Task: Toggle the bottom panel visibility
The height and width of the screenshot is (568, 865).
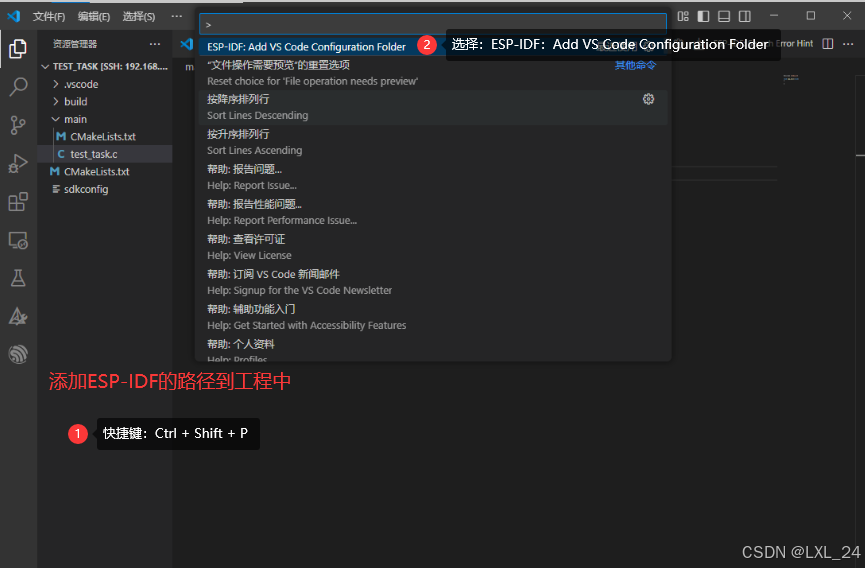Action: coord(724,16)
